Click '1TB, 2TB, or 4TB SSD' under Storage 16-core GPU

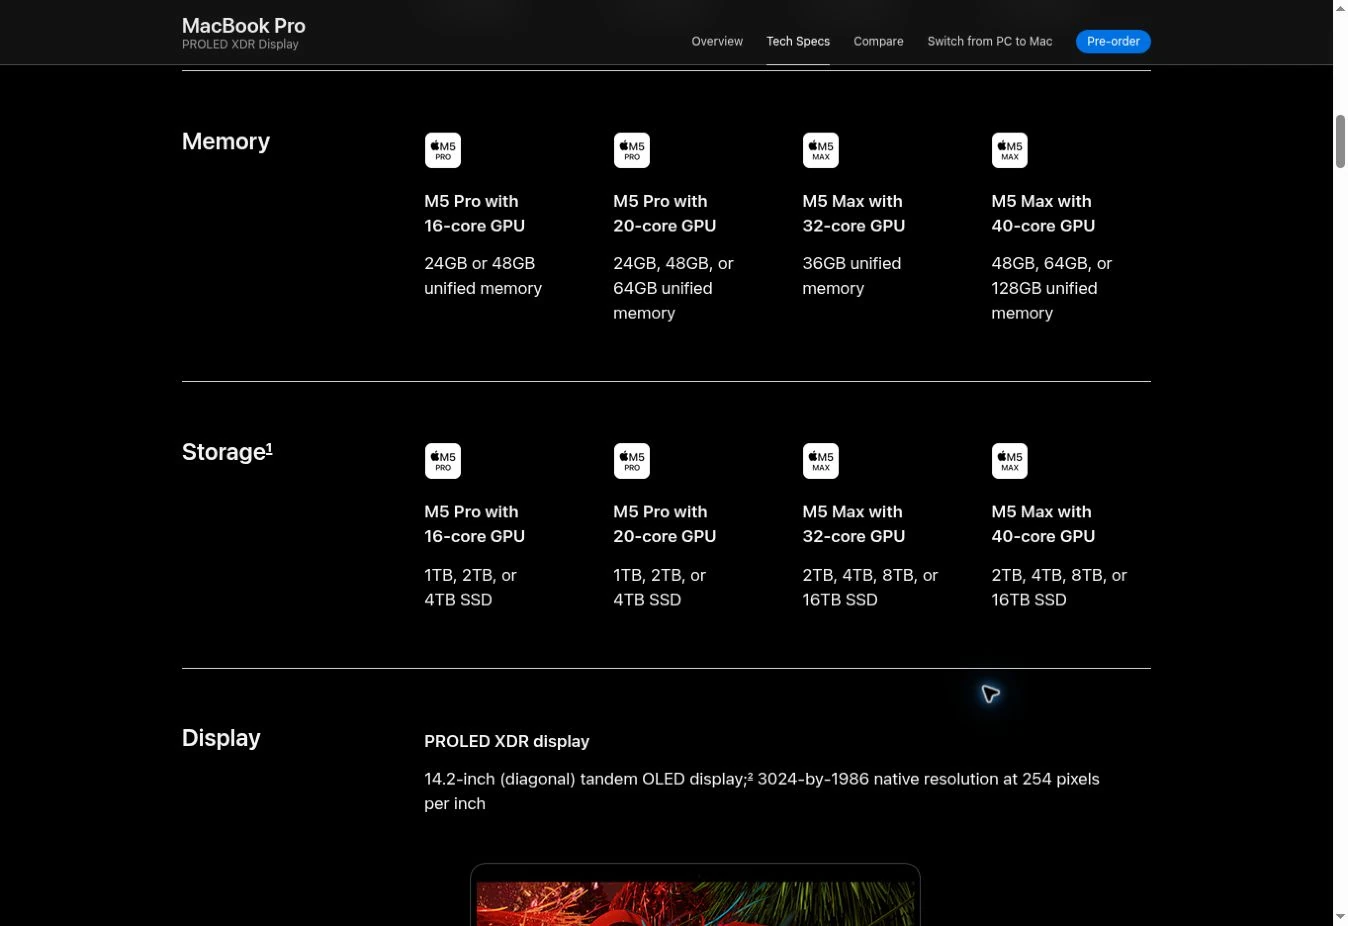click(x=470, y=588)
